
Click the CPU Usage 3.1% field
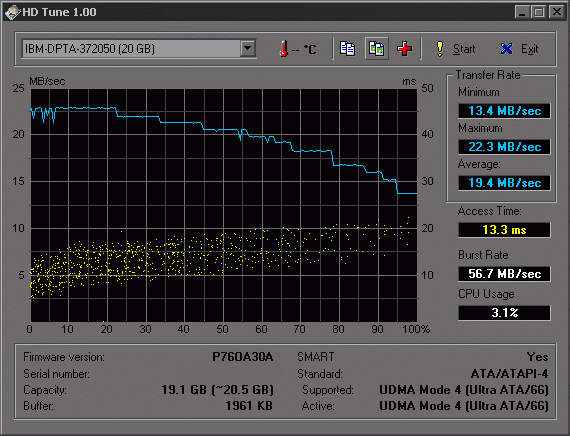point(504,313)
